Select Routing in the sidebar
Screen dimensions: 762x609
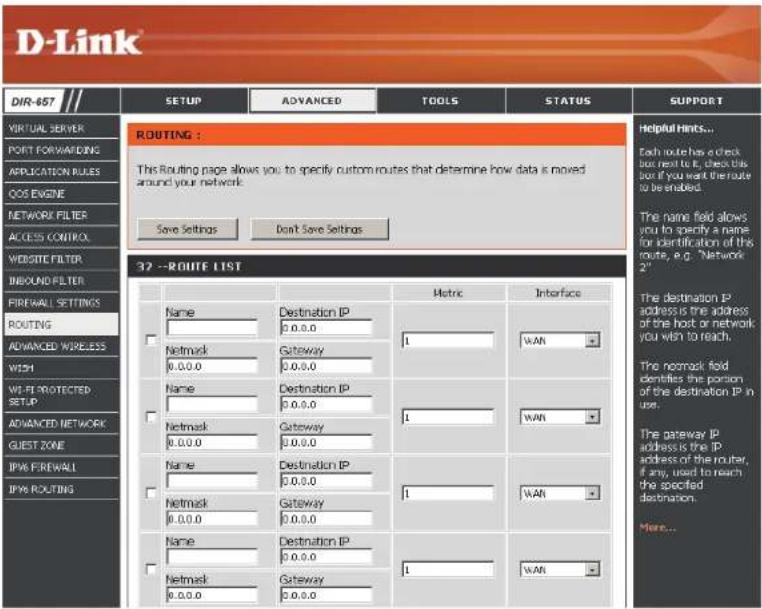(x=61, y=324)
